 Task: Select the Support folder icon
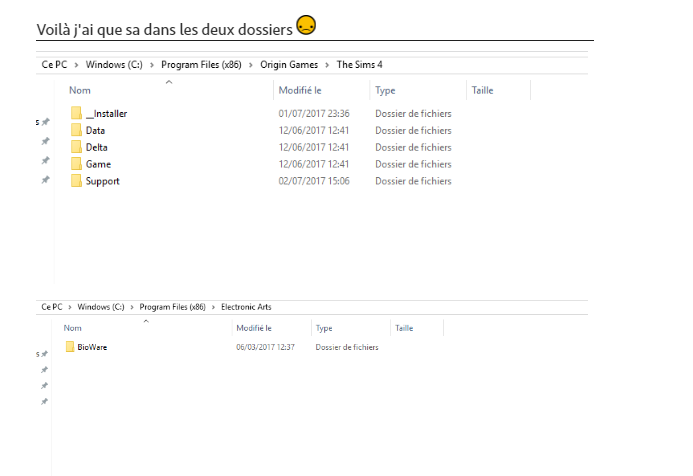[x=76, y=180]
